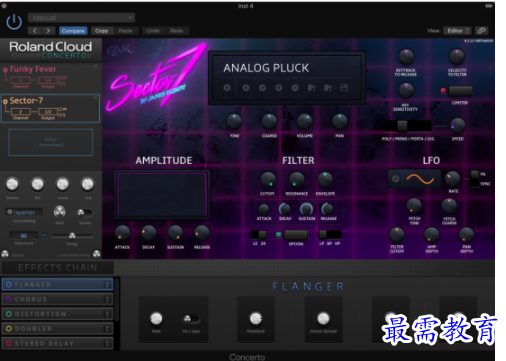
Task: Open the View Editor dropdown
Action: (457, 31)
